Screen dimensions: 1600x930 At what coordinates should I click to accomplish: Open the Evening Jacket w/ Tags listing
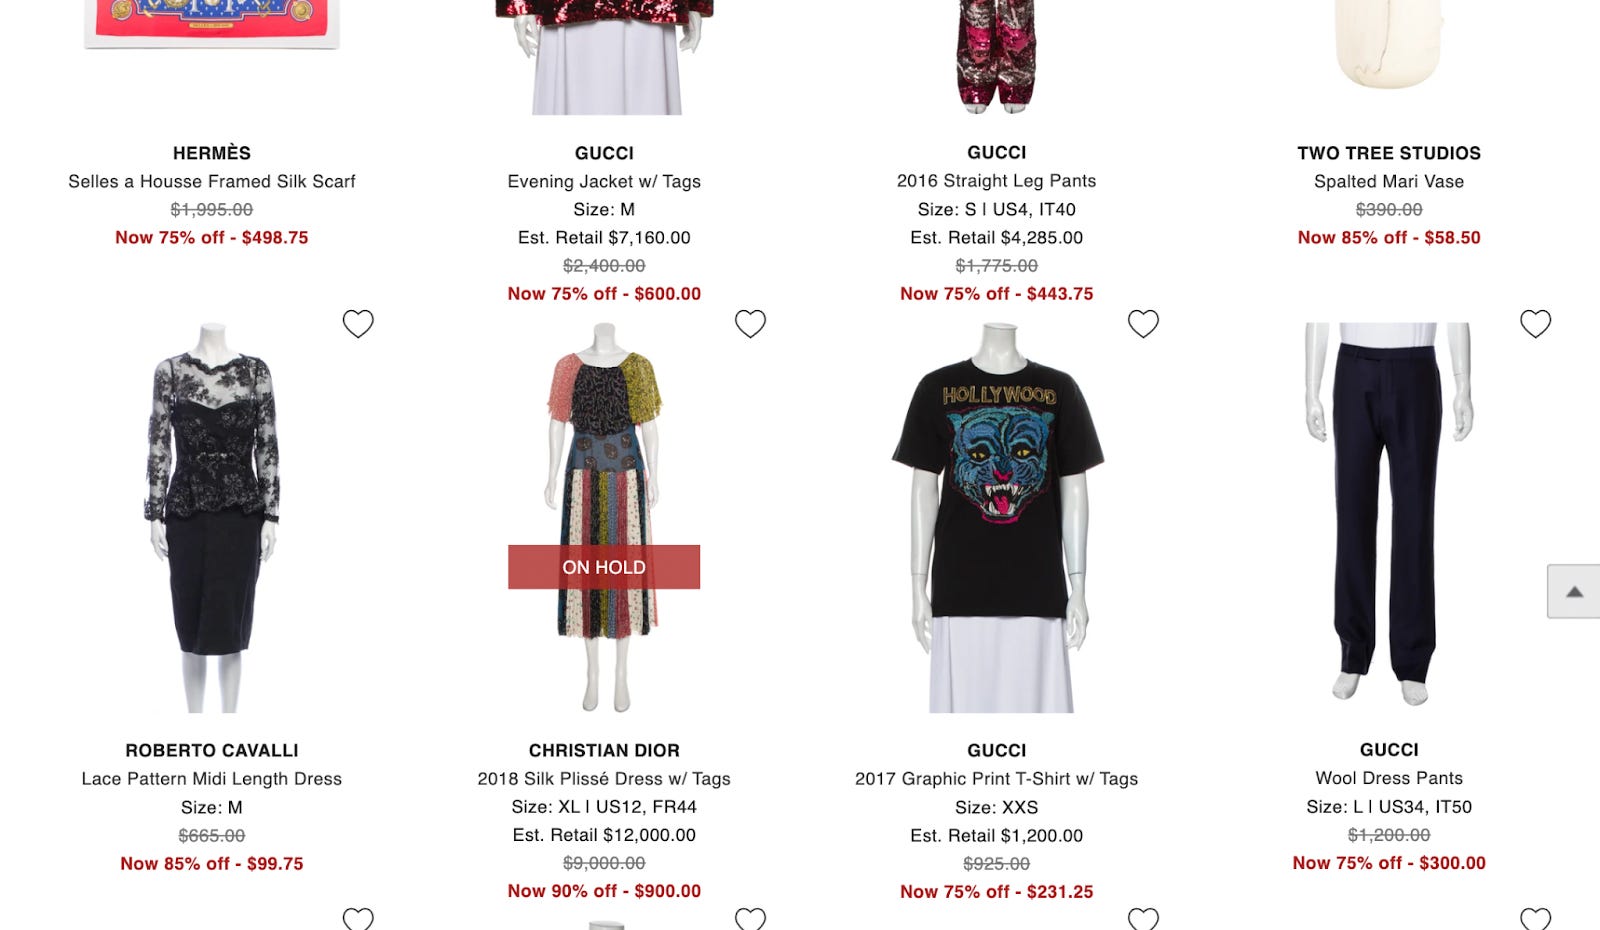point(604,181)
